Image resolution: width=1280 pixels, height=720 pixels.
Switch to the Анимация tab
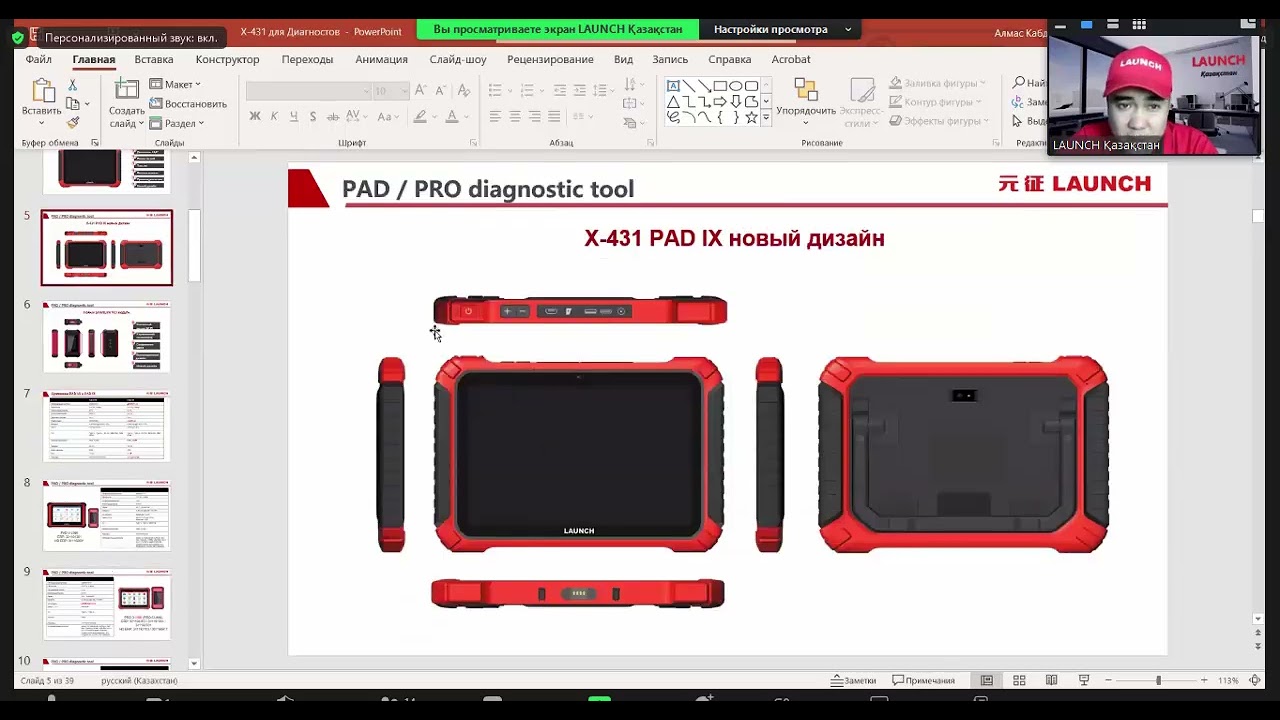[x=382, y=59]
